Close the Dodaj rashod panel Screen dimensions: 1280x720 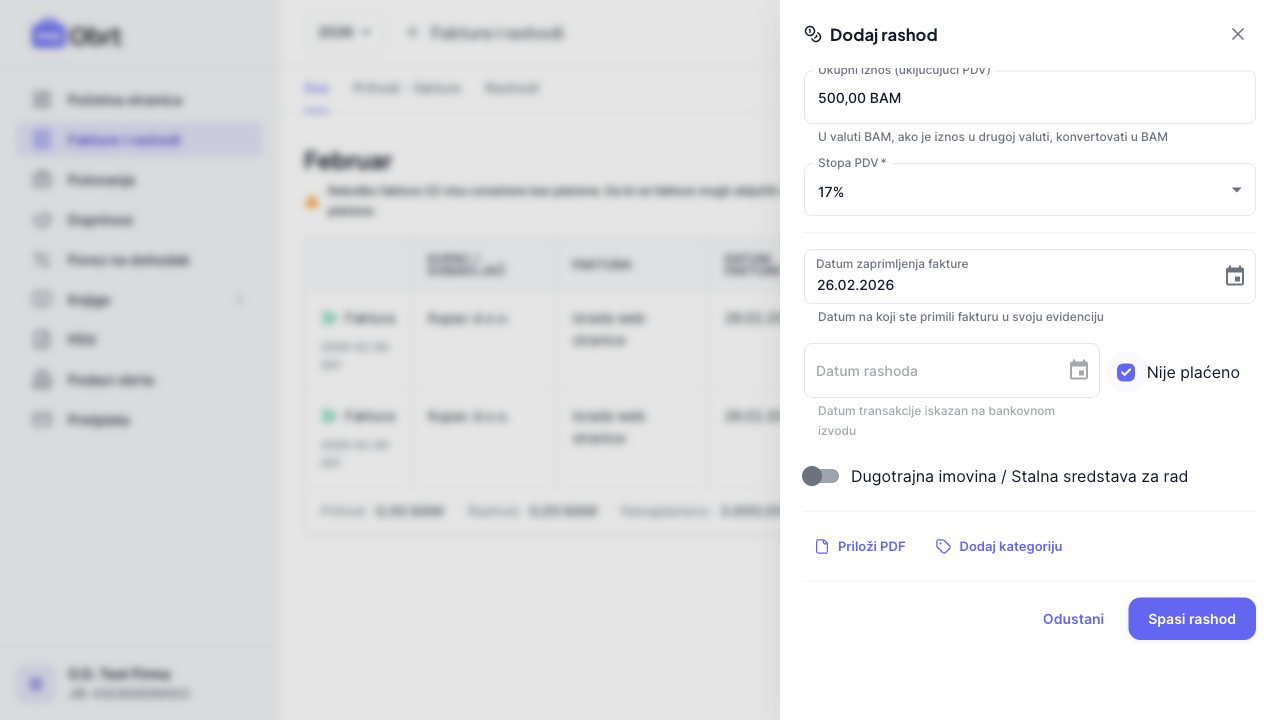coord(1238,34)
